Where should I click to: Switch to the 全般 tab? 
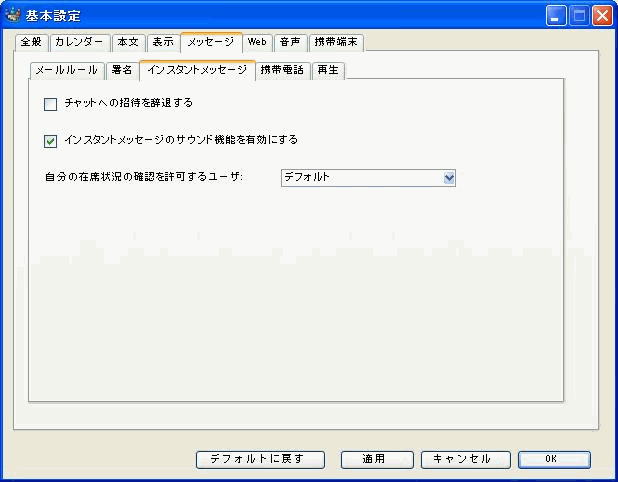tap(31, 42)
